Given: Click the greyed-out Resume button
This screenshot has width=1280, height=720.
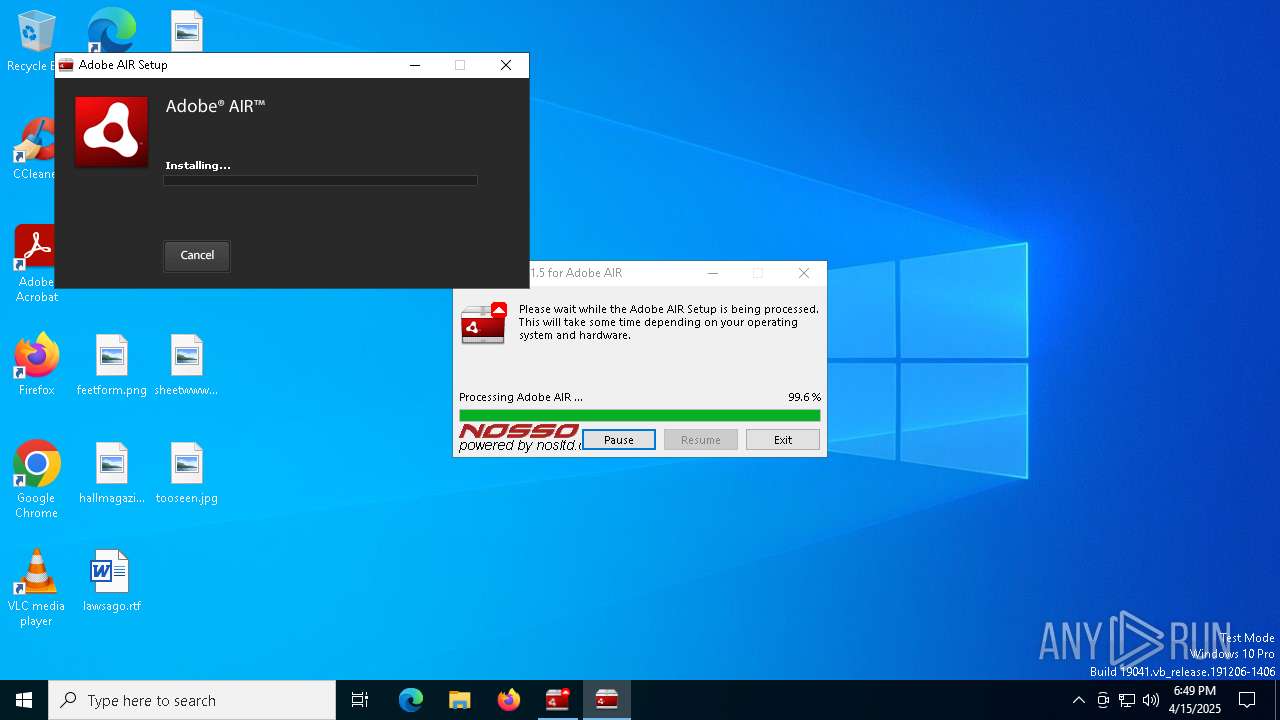Looking at the screenshot, I should click(x=701, y=440).
